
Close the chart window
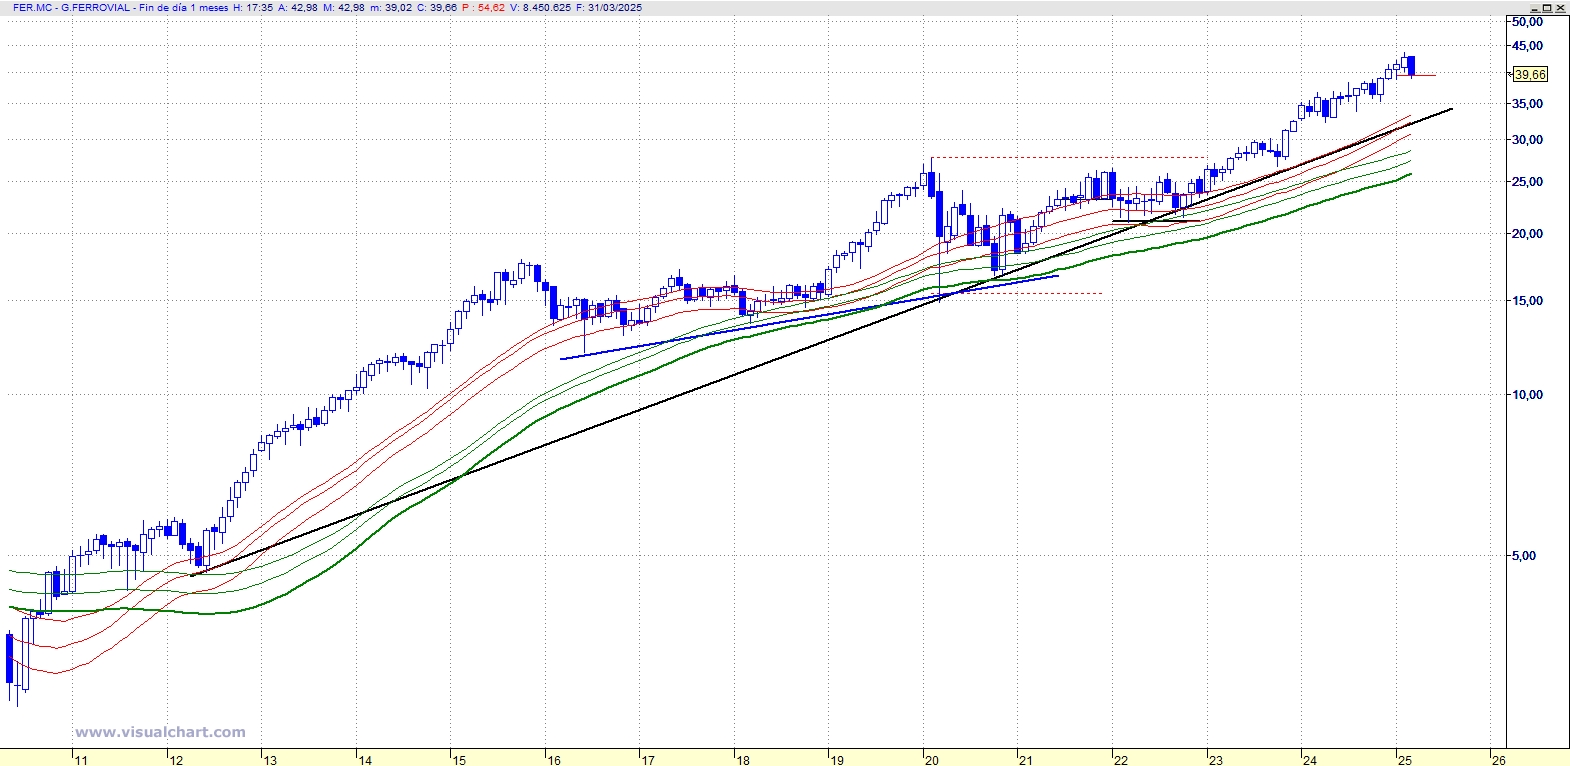click(x=1562, y=7)
